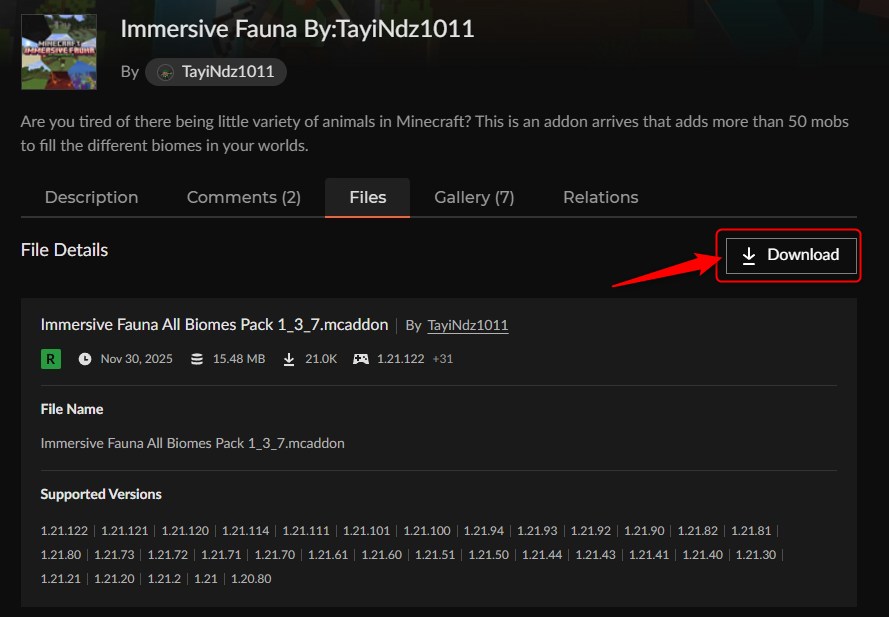Click supported version 1.21.71
The width and height of the screenshot is (889, 617).
[x=221, y=555]
